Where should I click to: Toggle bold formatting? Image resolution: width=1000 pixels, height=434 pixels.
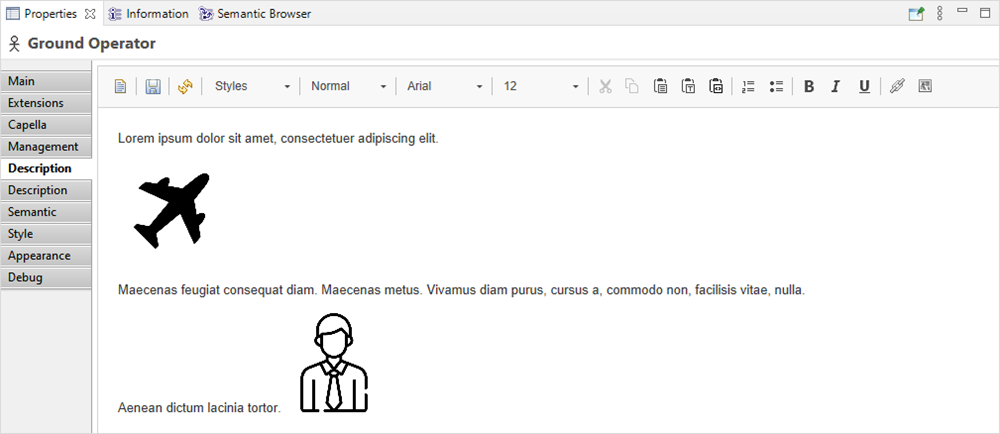point(809,87)
